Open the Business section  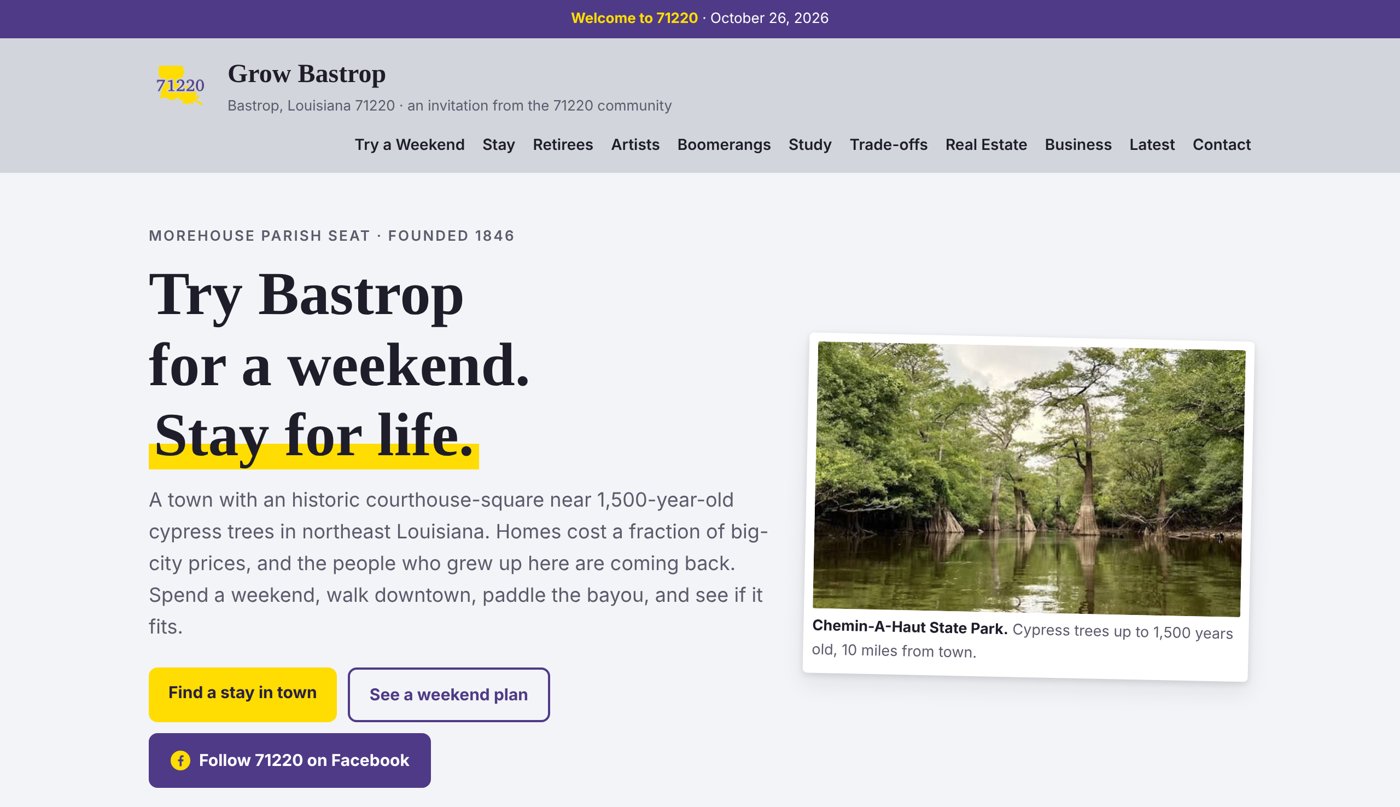[1078, 145]
